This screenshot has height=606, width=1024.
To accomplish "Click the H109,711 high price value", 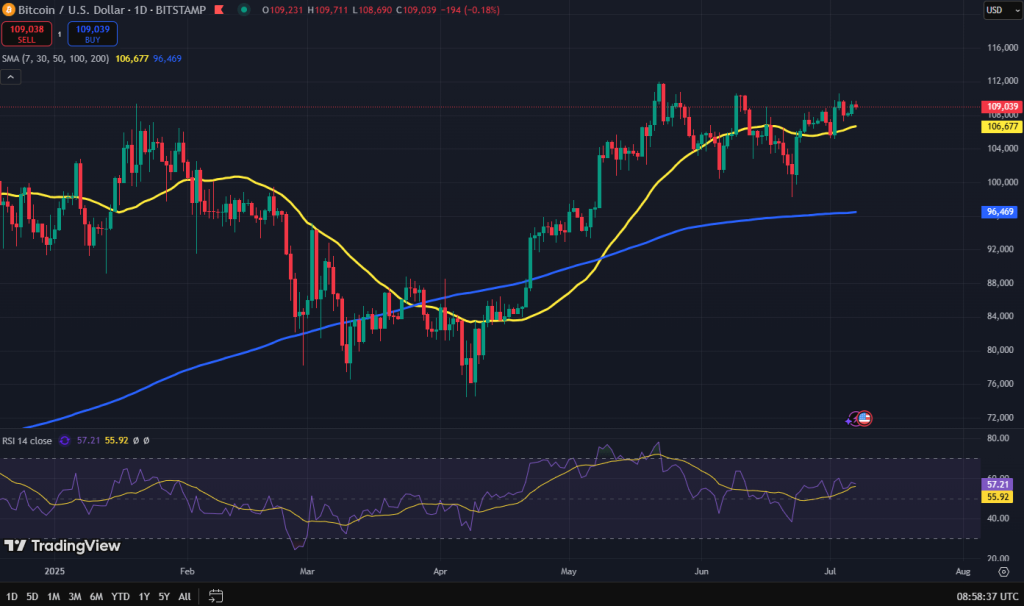I will click(328, 10).
